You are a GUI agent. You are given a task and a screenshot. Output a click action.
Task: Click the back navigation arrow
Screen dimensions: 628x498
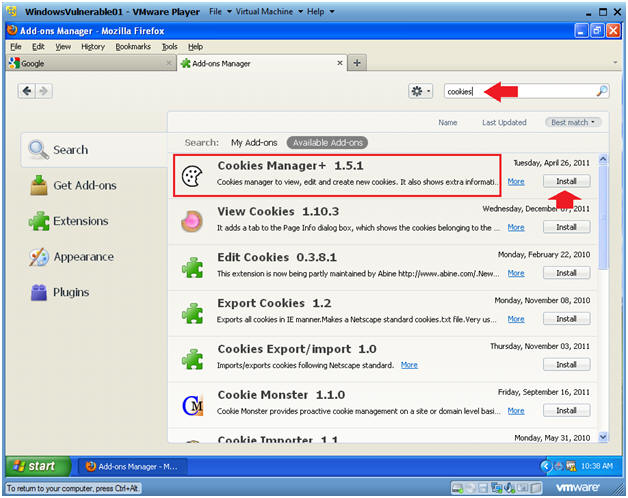coord(27,91)
